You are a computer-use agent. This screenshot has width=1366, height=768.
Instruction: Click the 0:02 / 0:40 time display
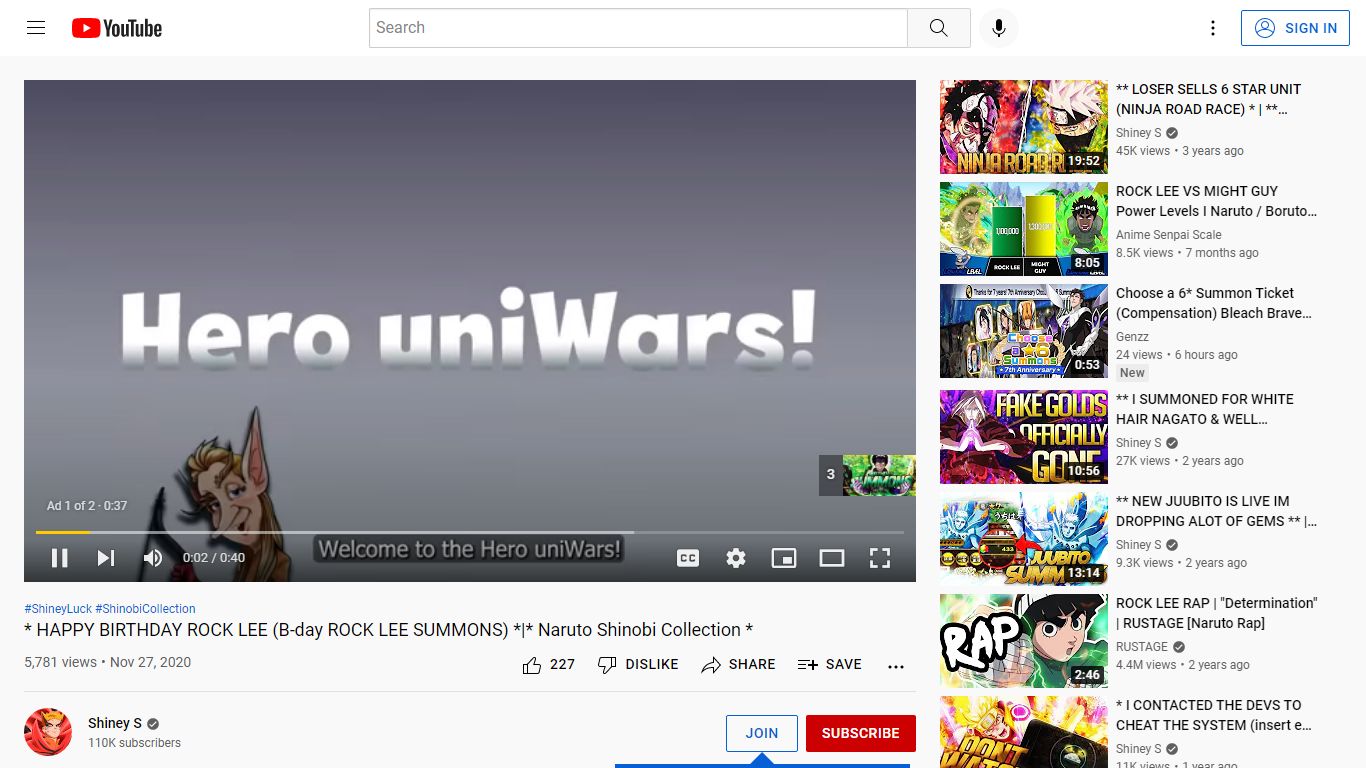[214, 558]
